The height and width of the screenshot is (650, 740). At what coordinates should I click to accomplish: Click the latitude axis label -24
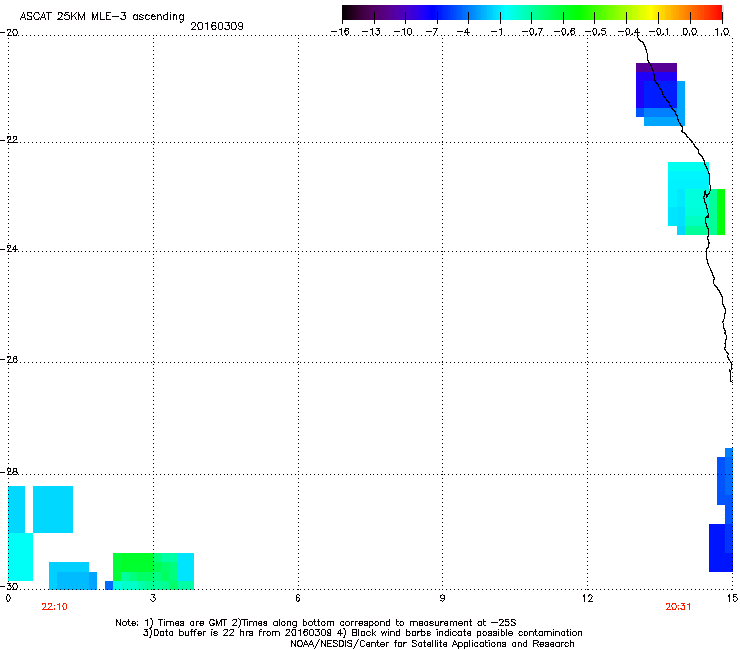[x=9, y=248]
